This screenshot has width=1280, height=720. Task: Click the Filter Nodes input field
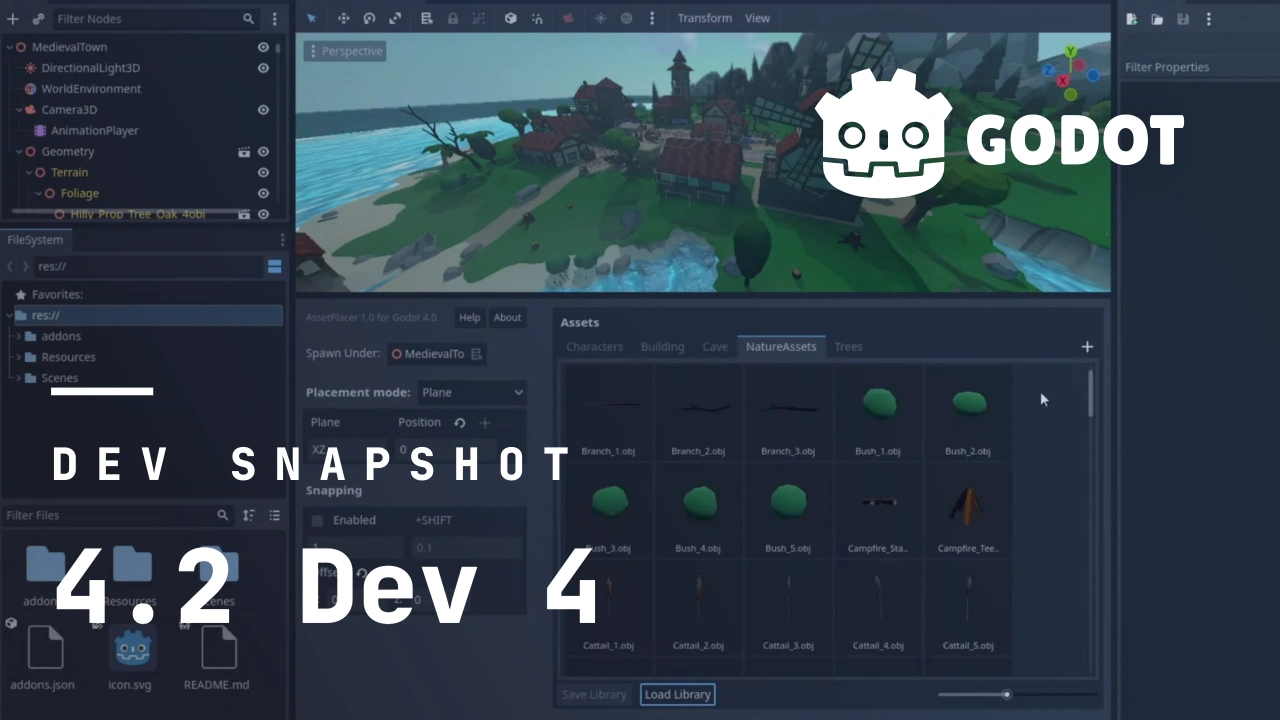155,19
